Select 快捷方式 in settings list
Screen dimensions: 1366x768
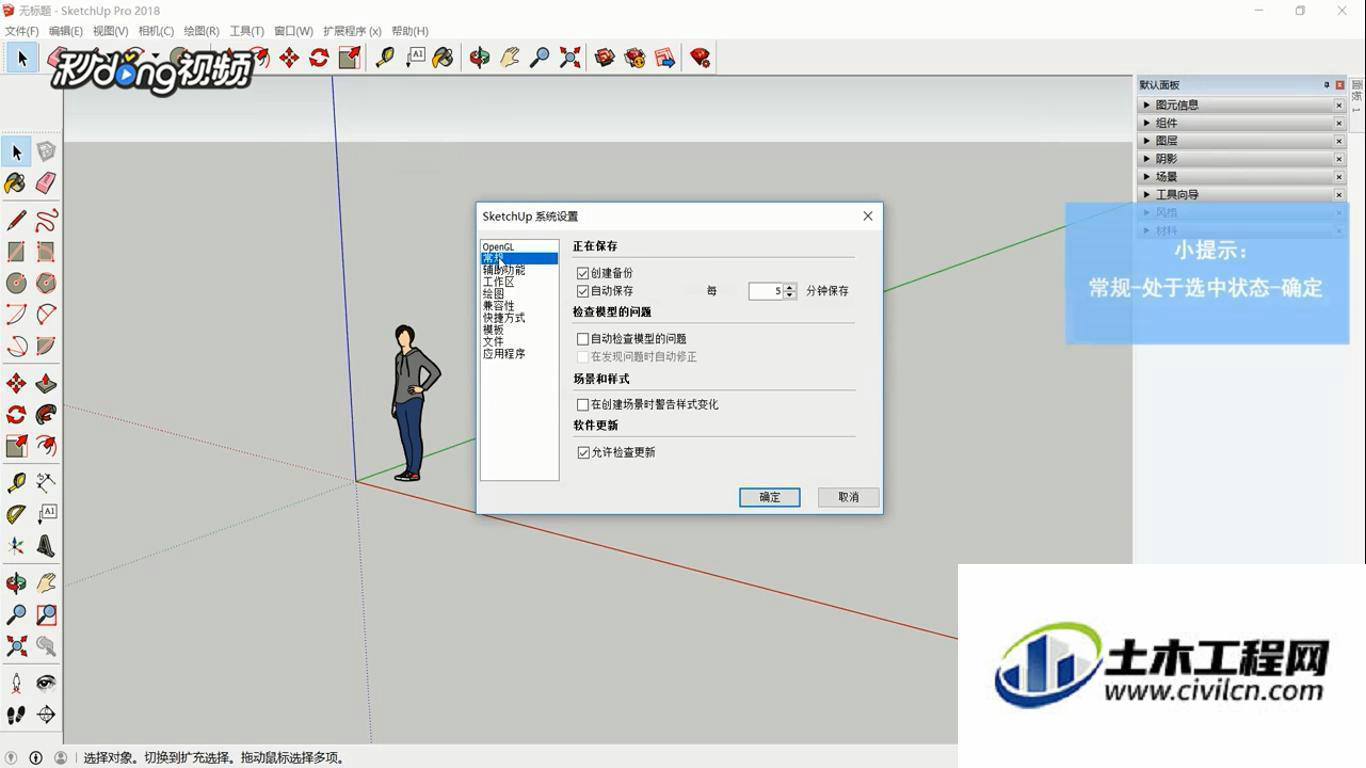[x=504, y=318]
